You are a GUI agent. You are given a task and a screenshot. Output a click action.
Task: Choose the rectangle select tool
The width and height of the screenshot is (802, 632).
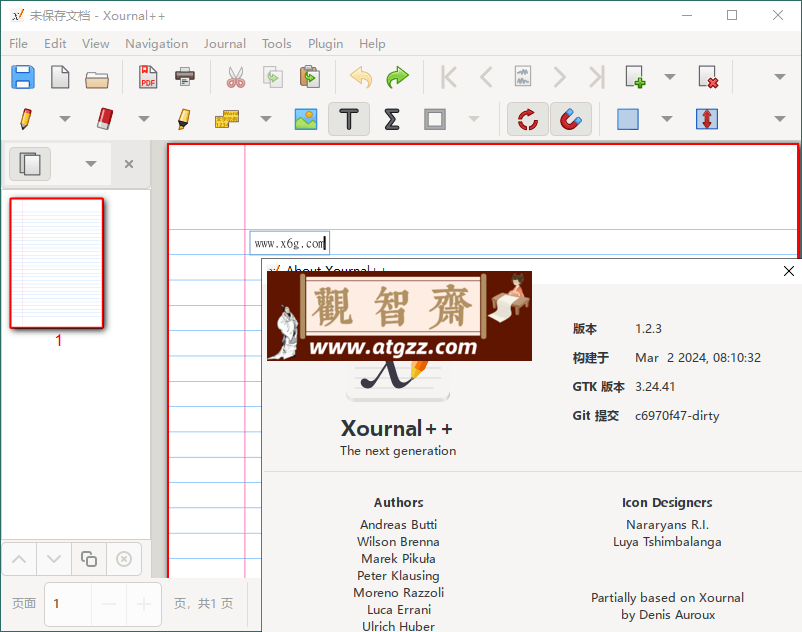pos(435,119)
